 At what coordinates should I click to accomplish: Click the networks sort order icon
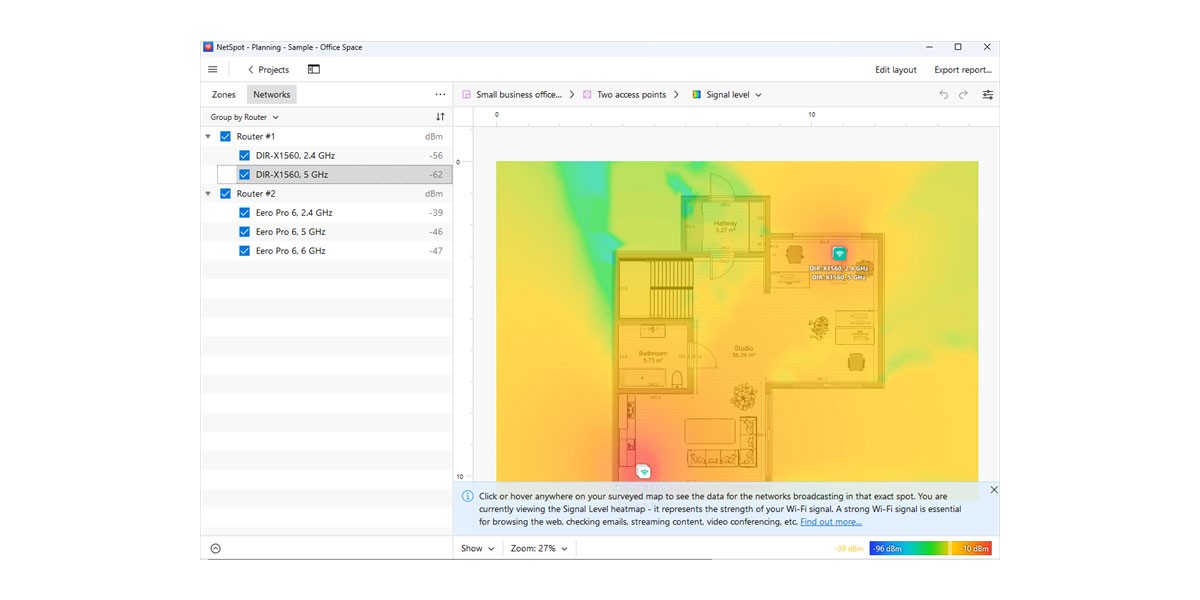(x=440, y=117)
